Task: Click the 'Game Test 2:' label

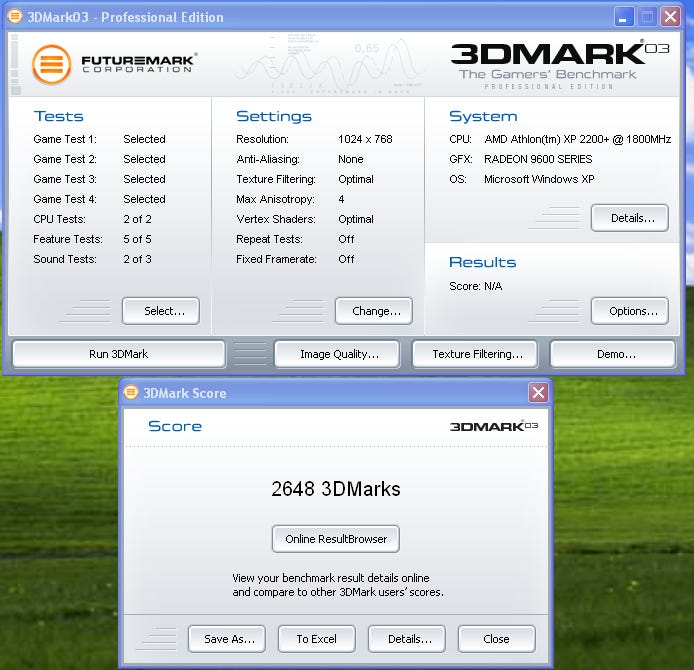Action: click(65, 159)
